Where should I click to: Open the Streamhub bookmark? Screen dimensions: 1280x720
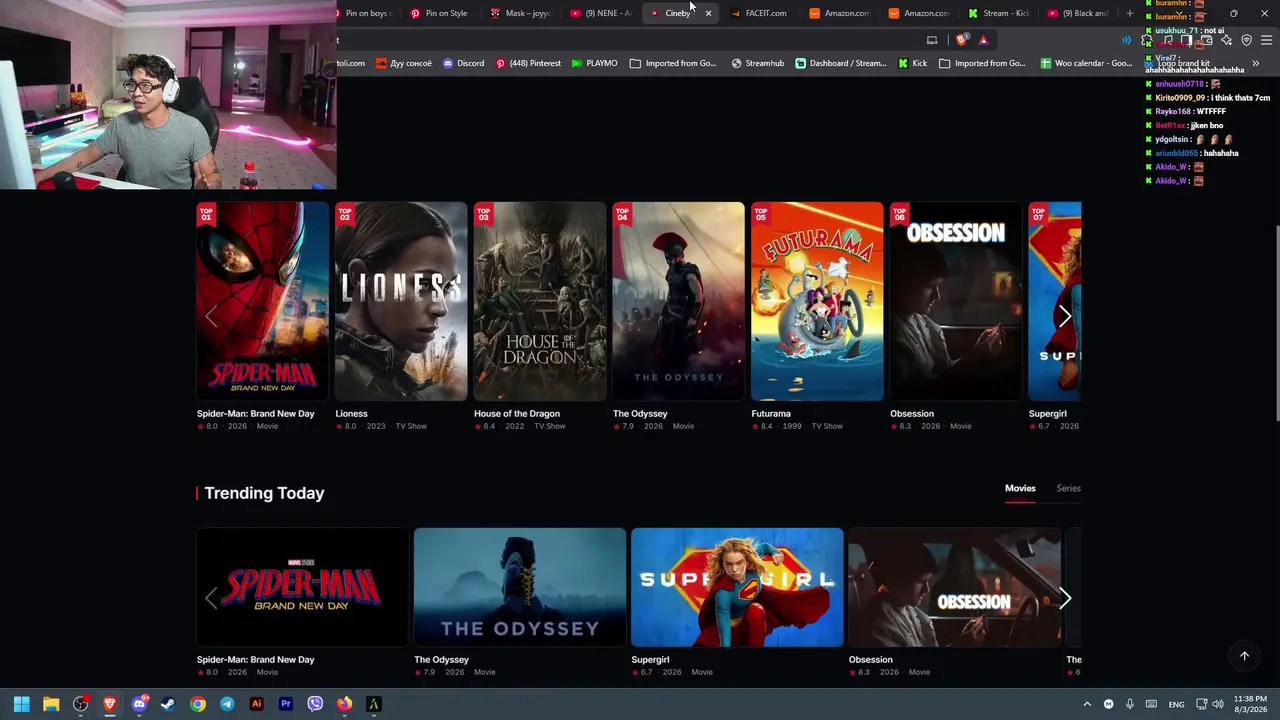[x=758, y=63]
